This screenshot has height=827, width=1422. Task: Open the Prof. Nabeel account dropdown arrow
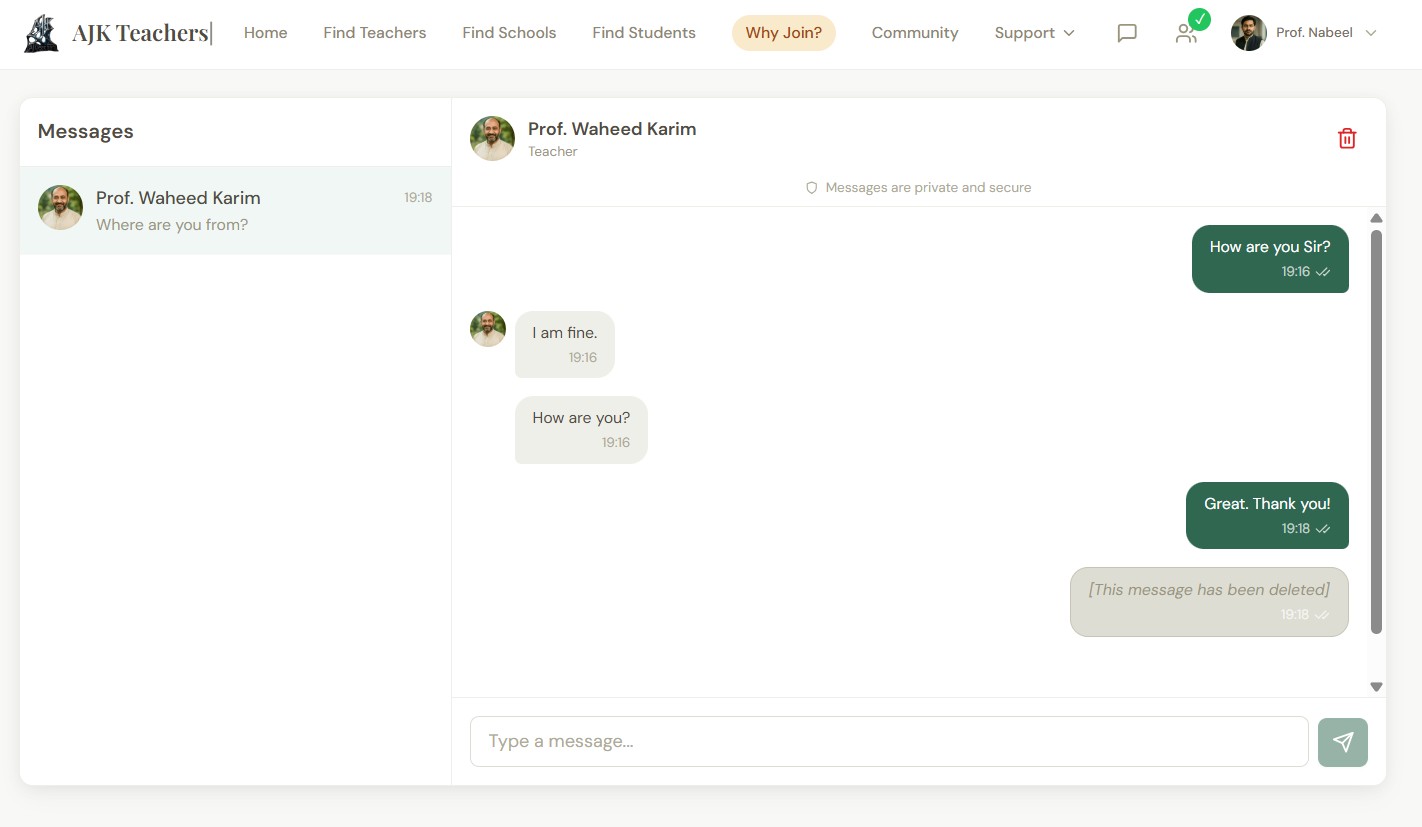1371,33
